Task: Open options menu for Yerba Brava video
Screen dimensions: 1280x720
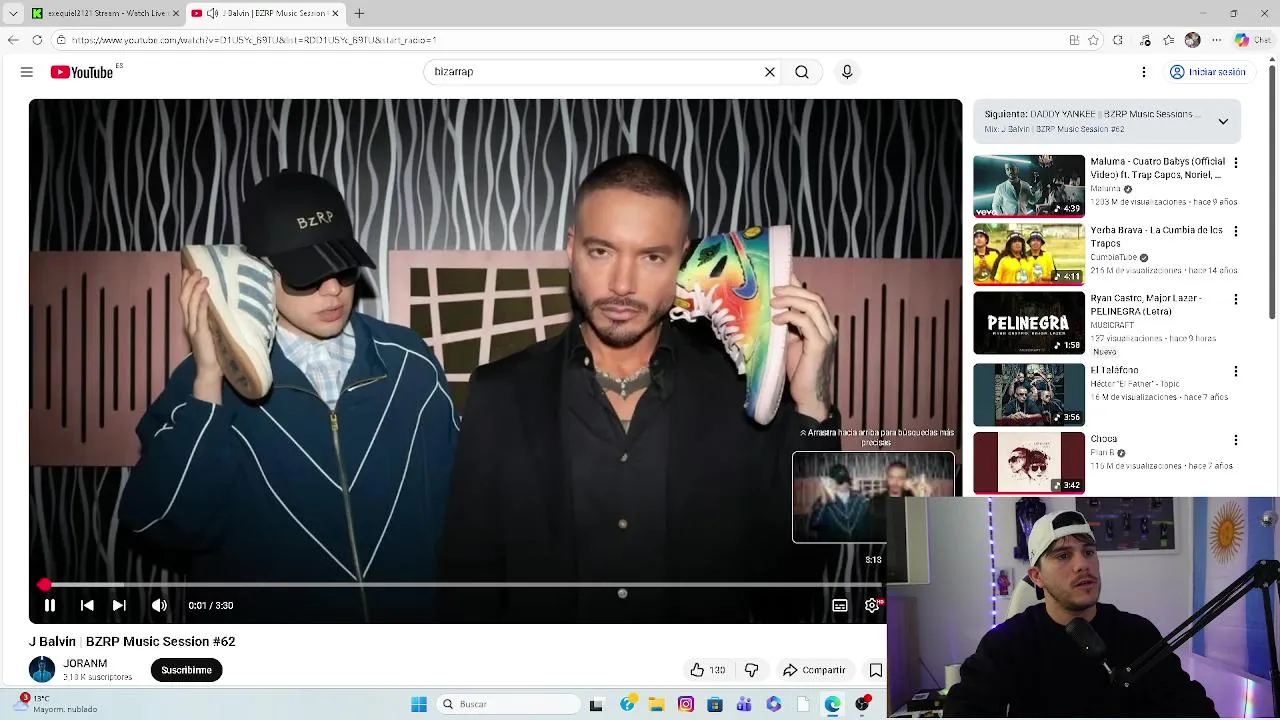Action: point(1236,231)
